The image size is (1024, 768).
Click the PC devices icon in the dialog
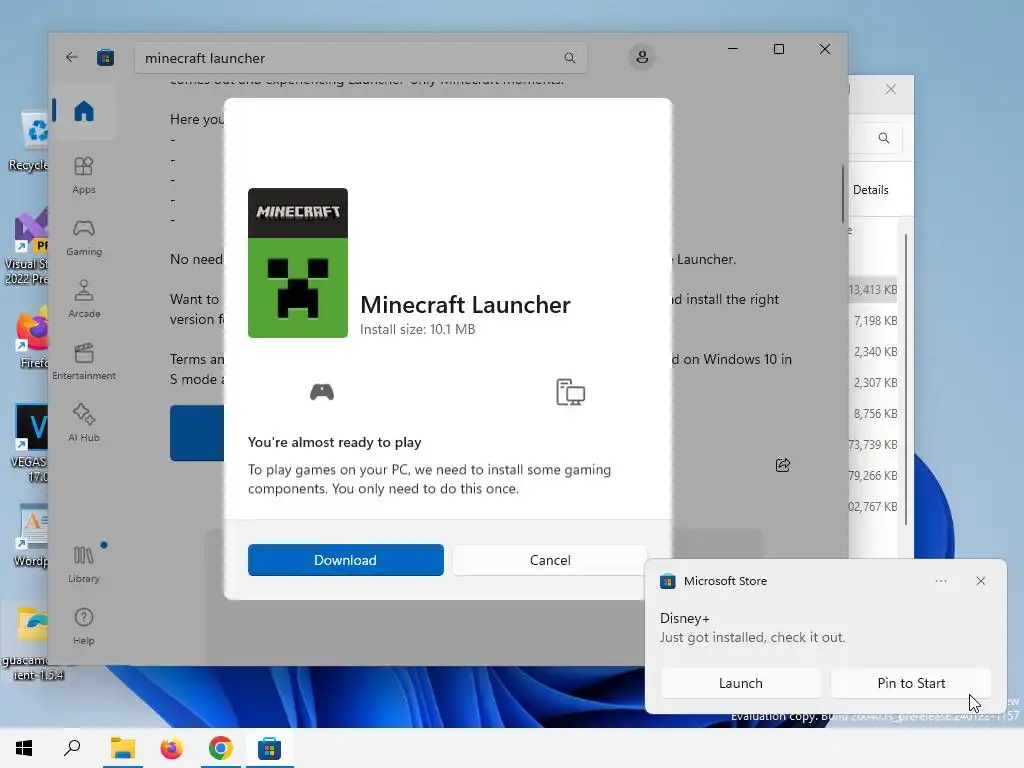click(570, 392)
